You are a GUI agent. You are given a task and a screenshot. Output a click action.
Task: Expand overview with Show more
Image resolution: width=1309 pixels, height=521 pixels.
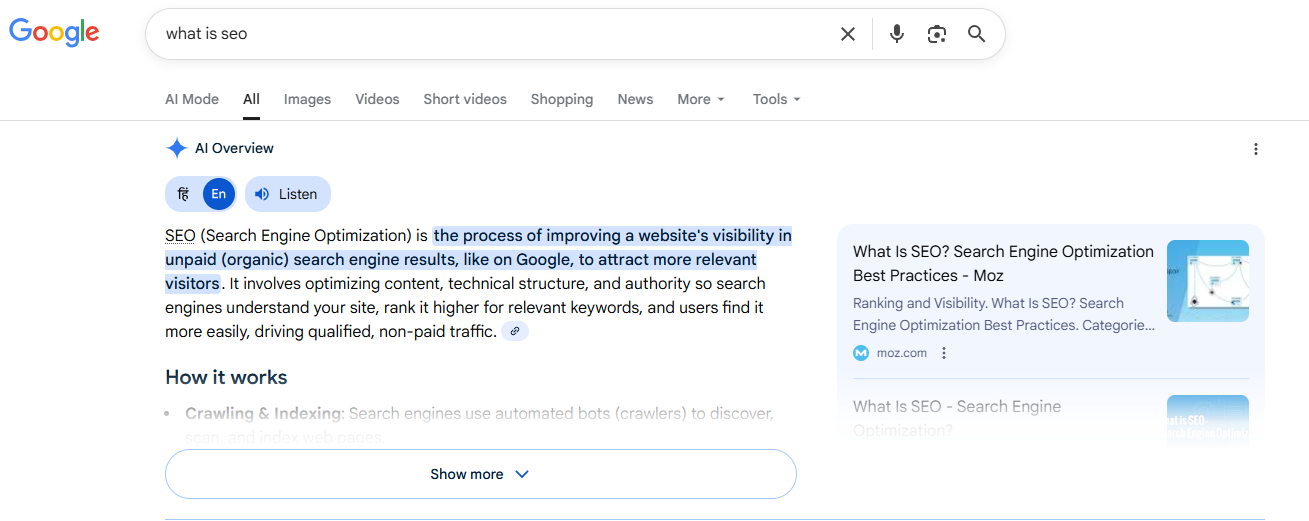(x=480, y=474)
